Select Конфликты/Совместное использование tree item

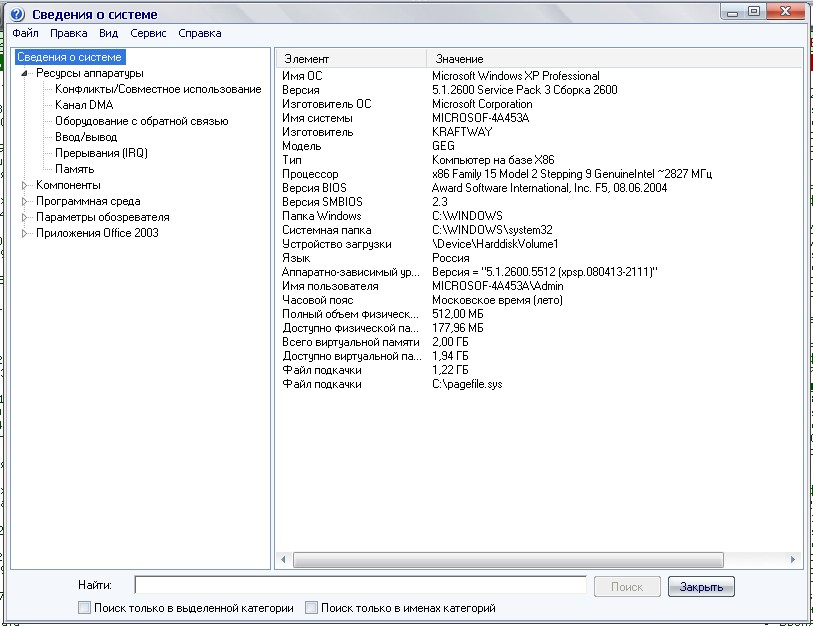[158, 89]
